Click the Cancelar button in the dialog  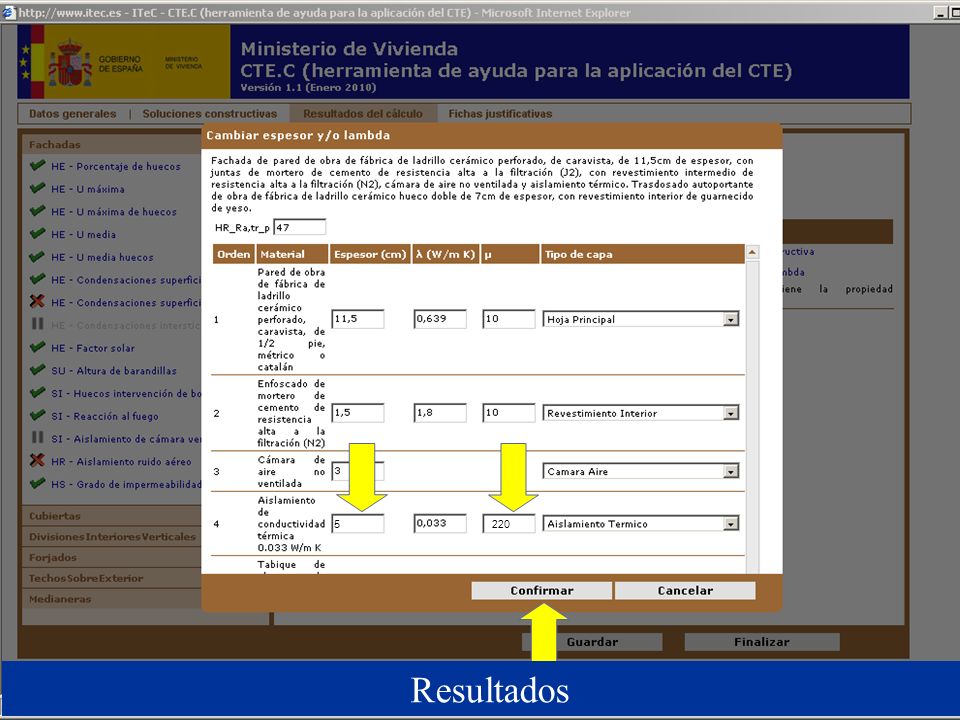click(x=684, y=590)
